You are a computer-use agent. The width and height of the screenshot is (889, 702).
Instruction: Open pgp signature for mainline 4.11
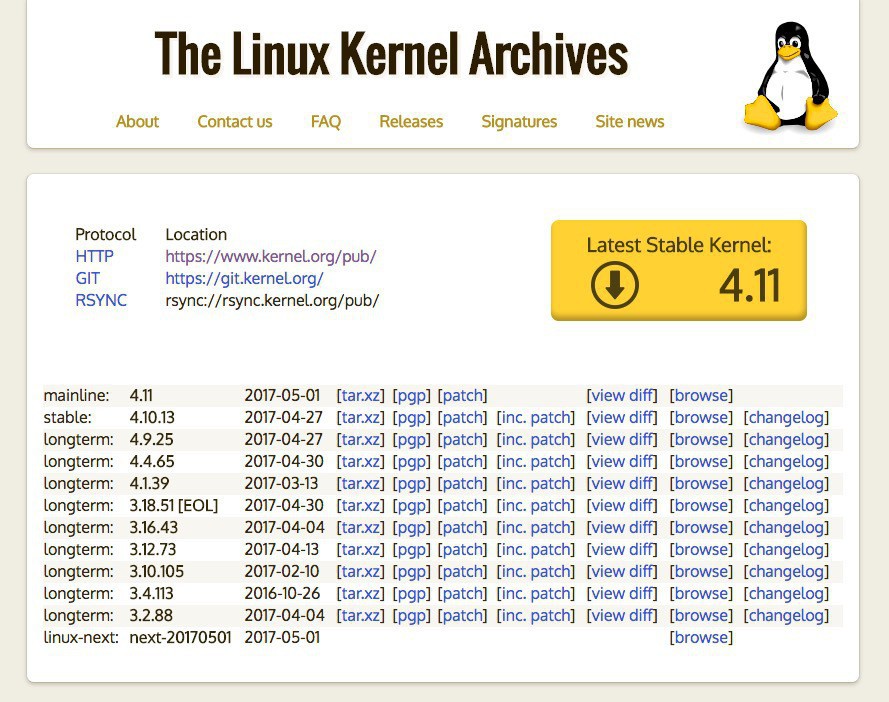coord(412,395)
